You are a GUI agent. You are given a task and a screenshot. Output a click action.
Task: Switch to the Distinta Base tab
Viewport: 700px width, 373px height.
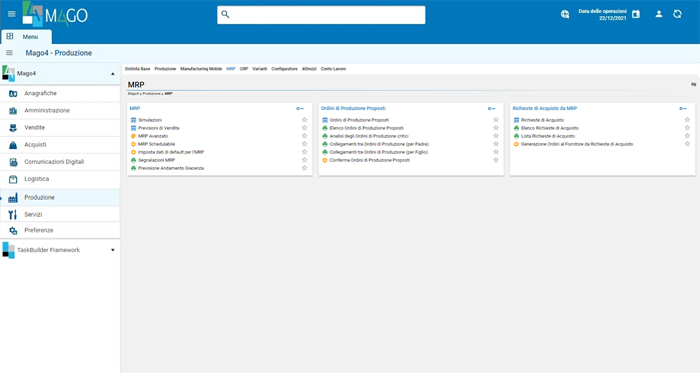pos(138,69)
